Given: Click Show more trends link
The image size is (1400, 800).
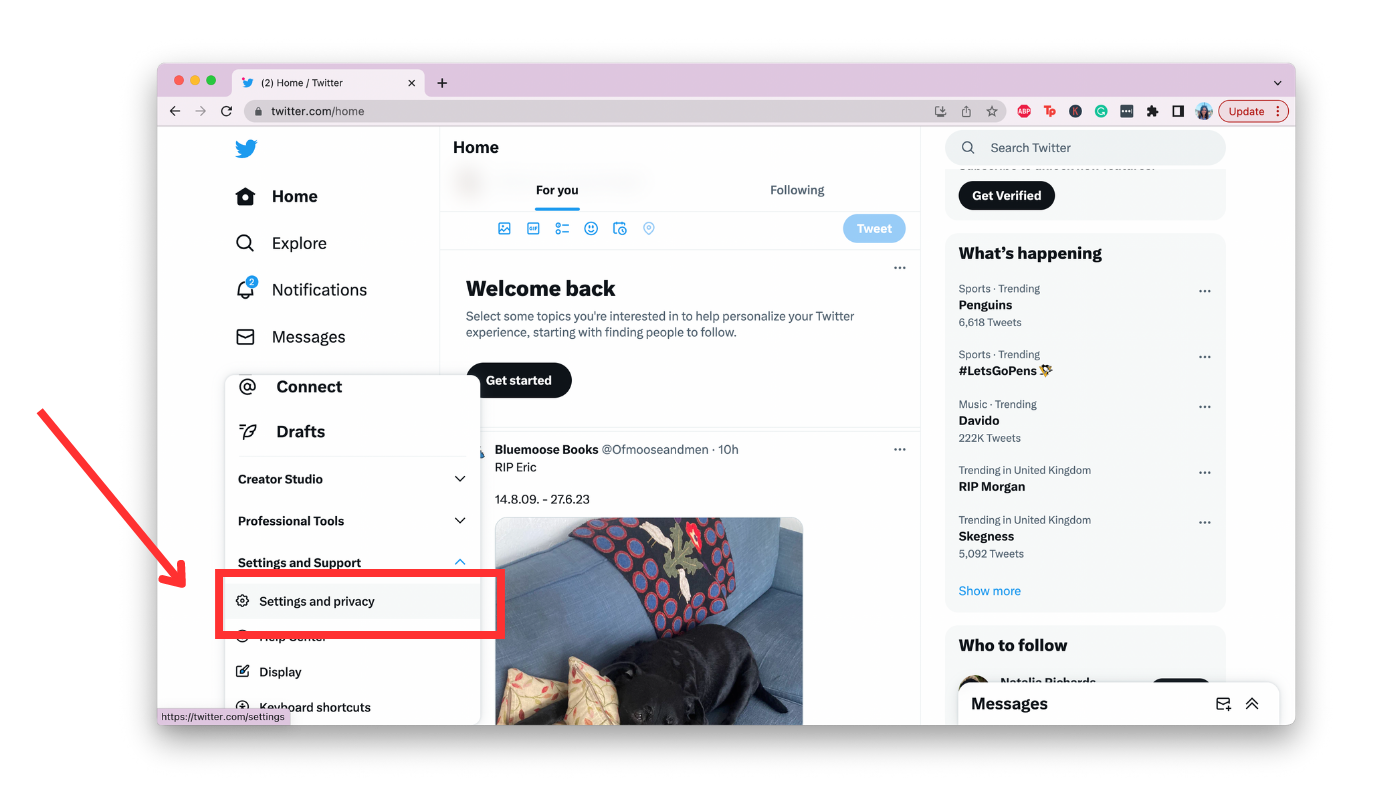Looking at the screenshot, I should coord(990,591).
